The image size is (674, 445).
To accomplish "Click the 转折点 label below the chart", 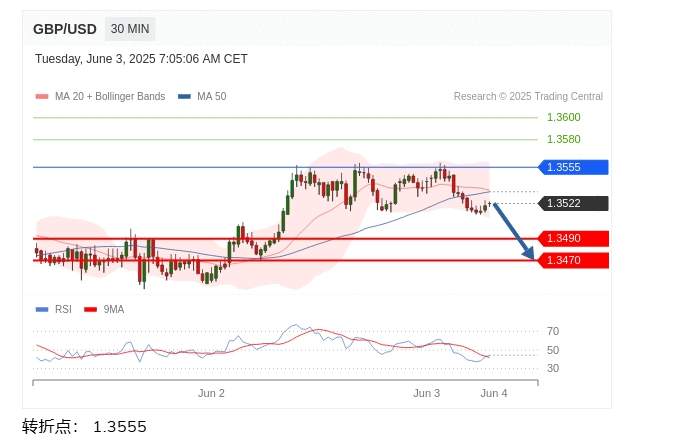I will pyautogui.click(x=50, y=427).
